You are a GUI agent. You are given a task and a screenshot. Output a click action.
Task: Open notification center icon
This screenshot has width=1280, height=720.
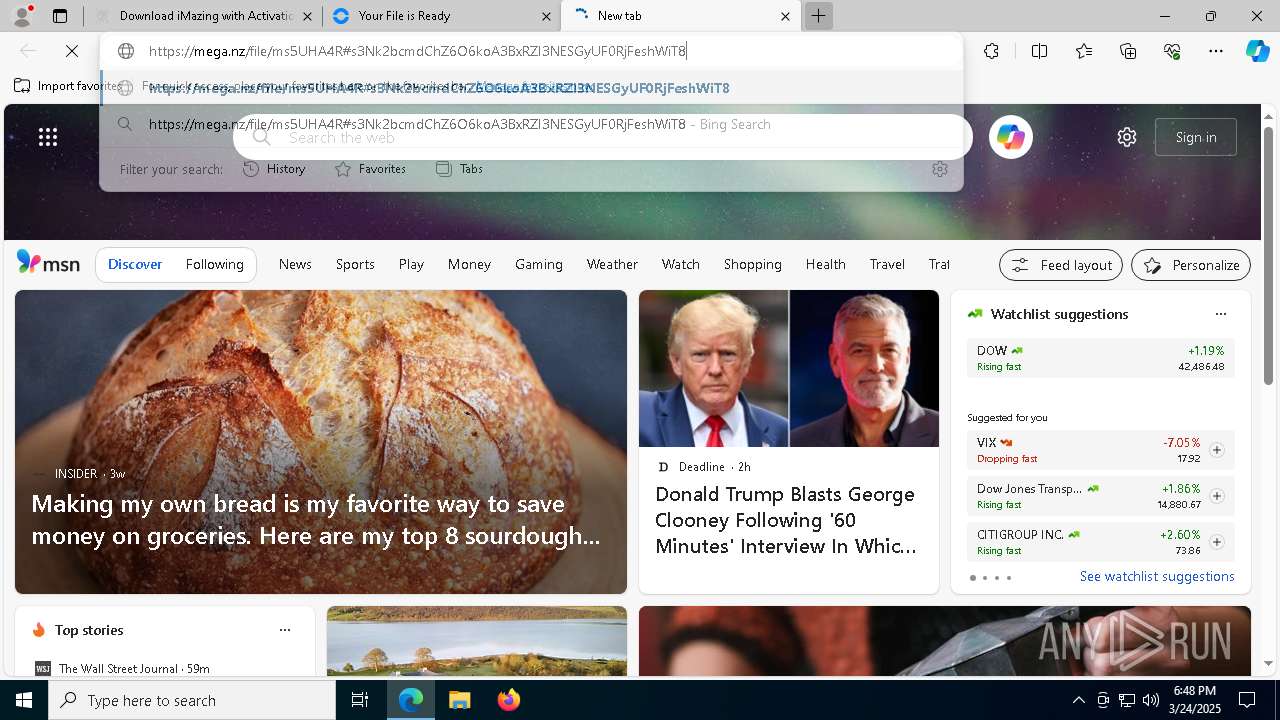click(1247, 700)
